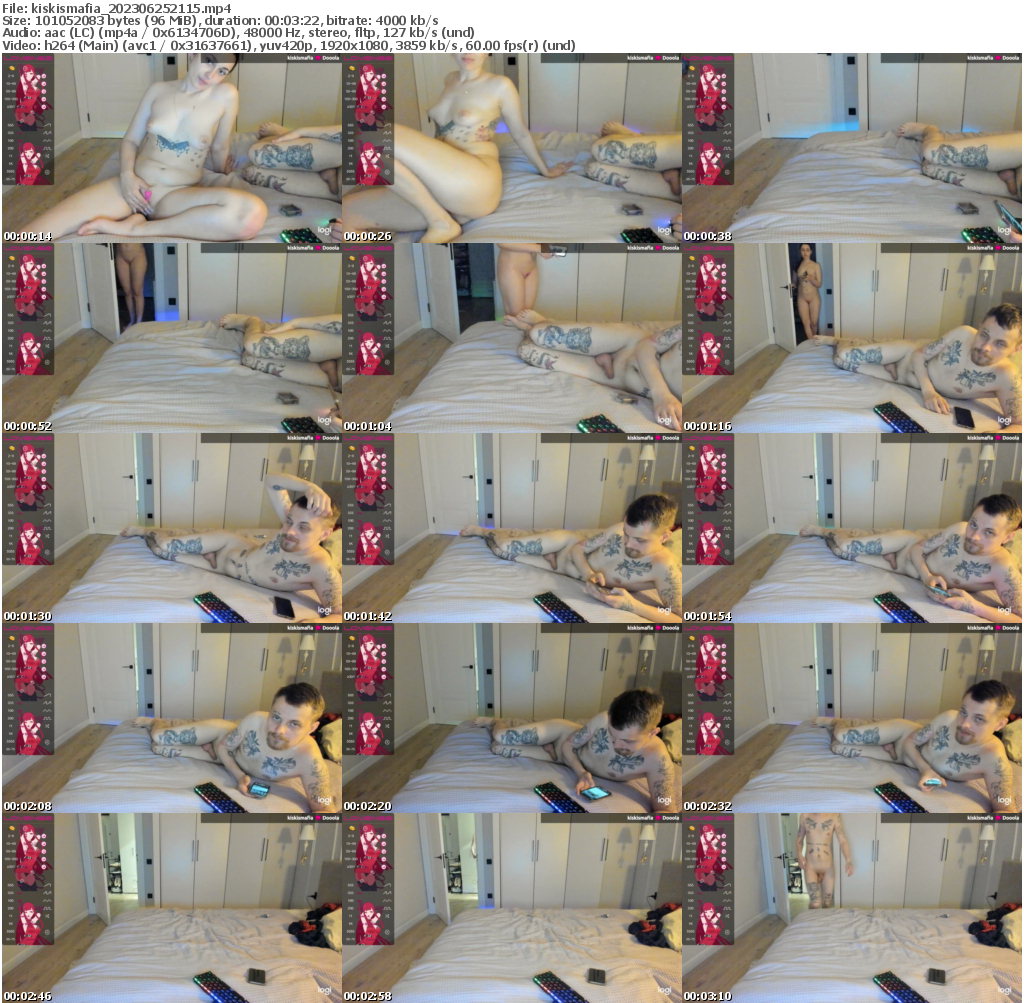Select the frame labeled 00:00:26
This screenshot has width=1024, height=1003.
[x=511, y=148]
